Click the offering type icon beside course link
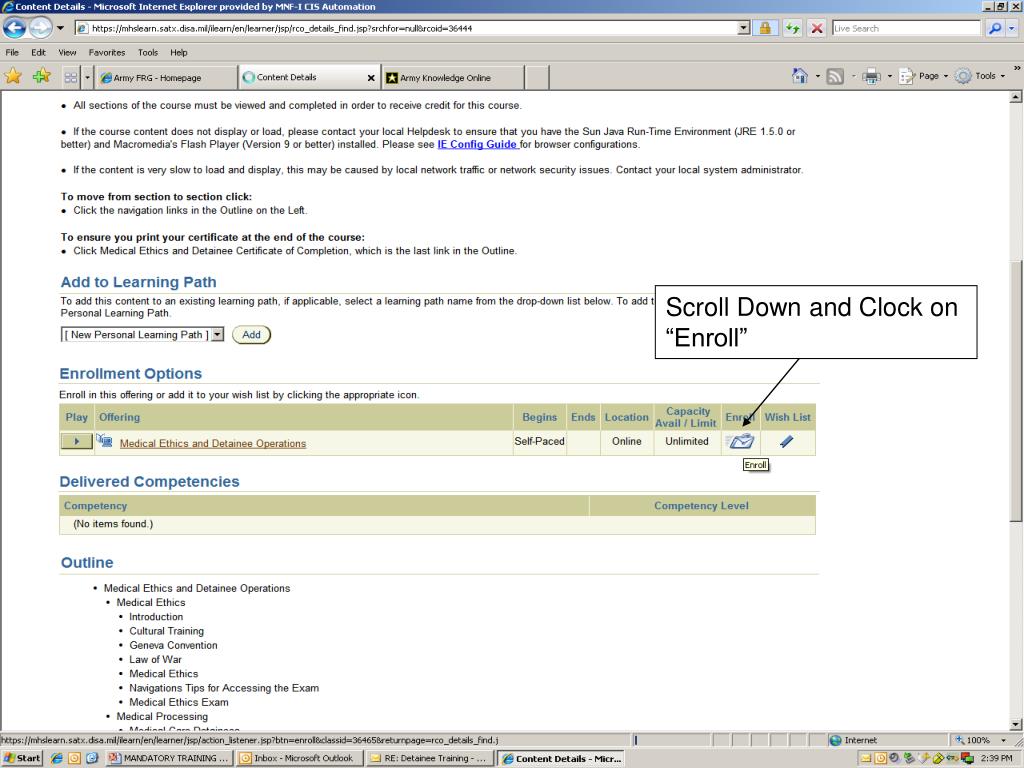This screenshot has width=1024, height=768. (104, 441)
